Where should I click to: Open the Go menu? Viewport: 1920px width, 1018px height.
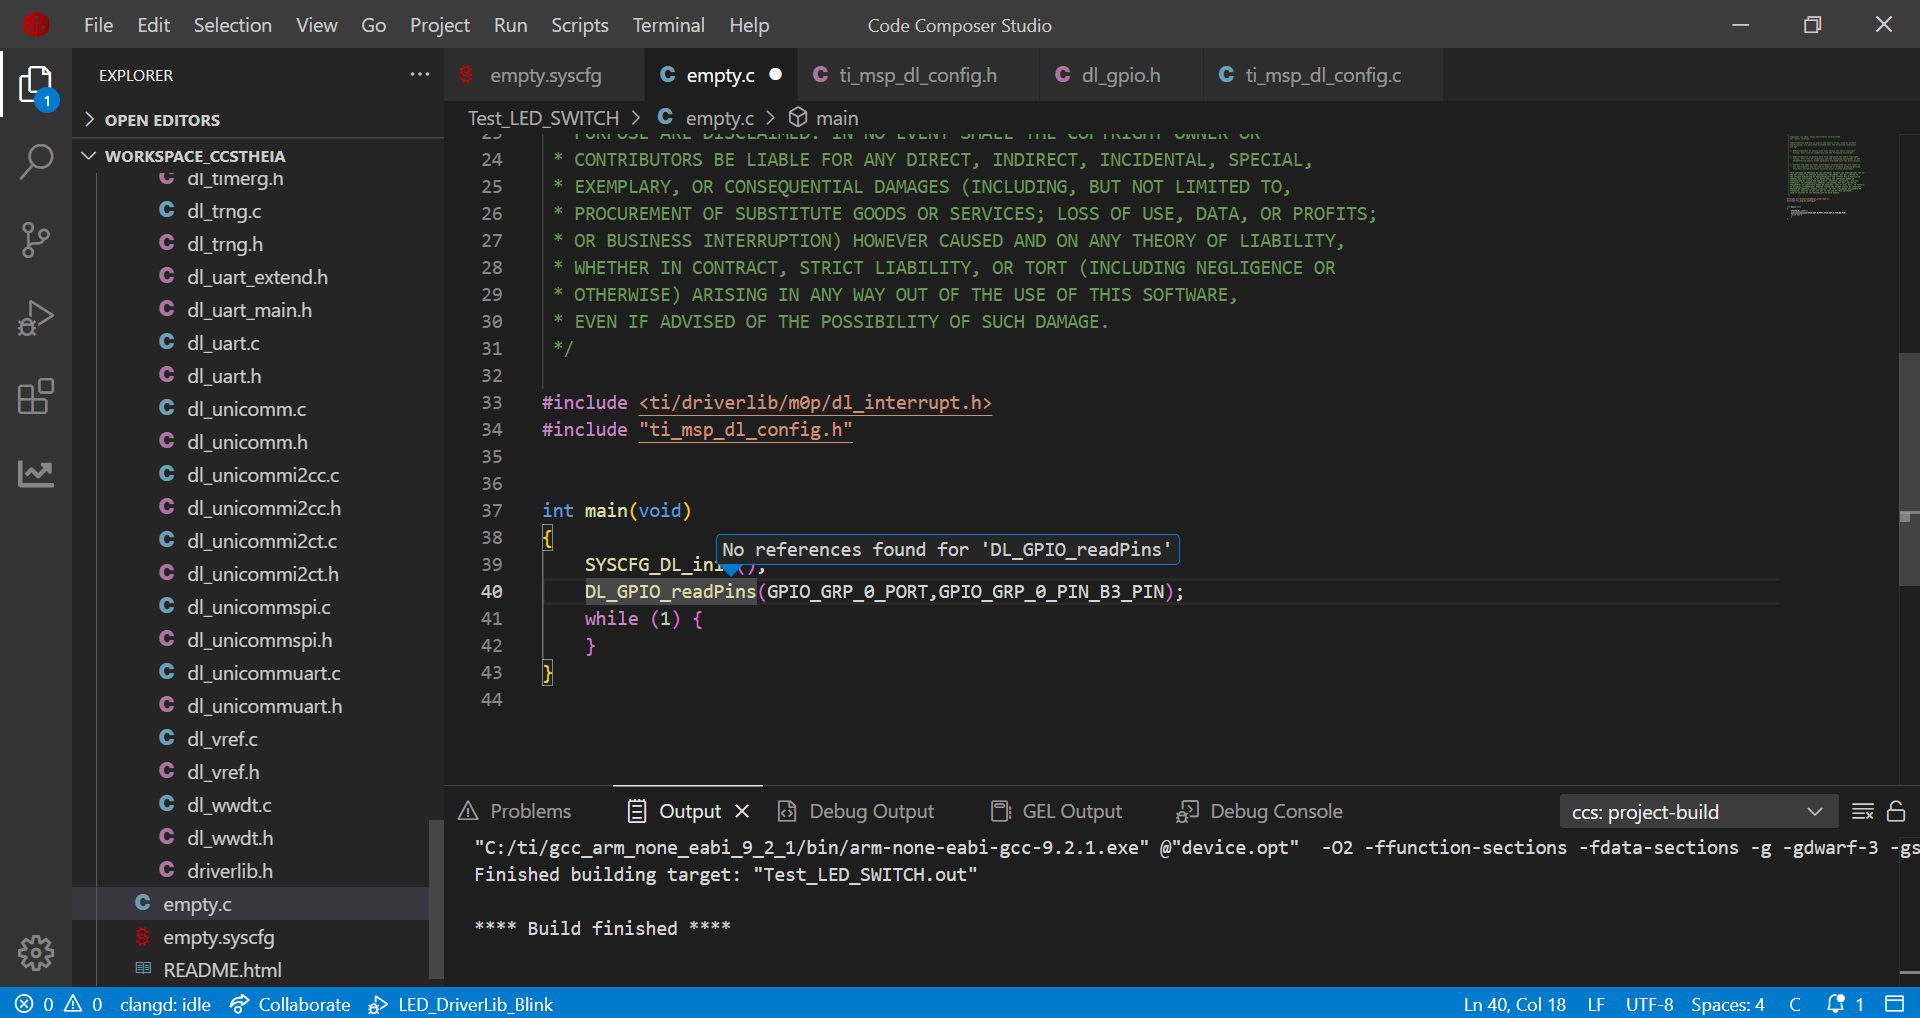click(374, 25)
